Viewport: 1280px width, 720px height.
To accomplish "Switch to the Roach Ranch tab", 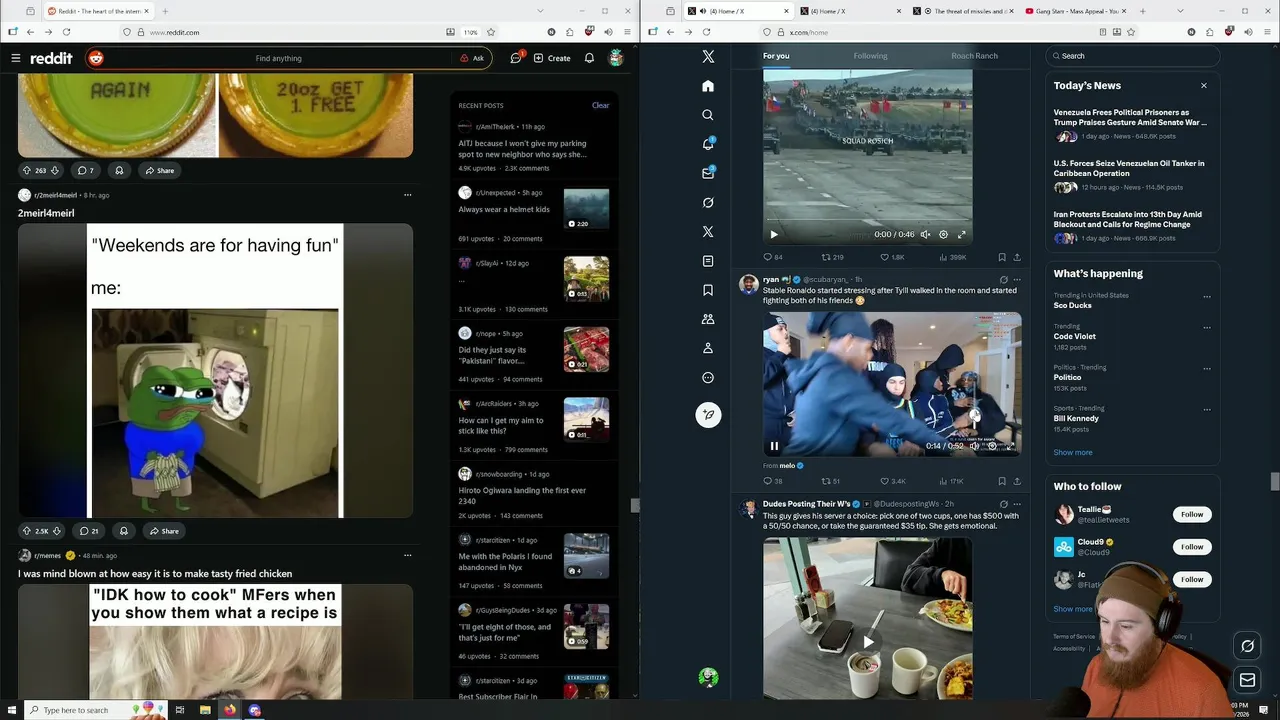I will point(974,56).
